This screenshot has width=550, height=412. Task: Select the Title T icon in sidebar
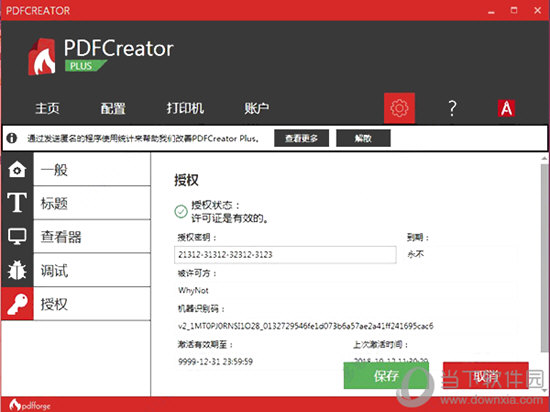point(17,203)
